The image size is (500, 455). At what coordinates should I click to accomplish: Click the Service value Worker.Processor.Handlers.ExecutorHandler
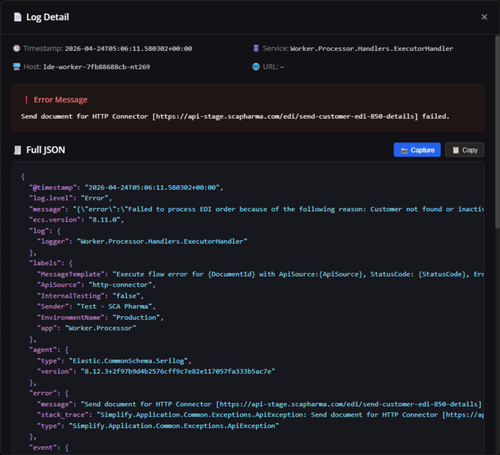pos(372,49)
